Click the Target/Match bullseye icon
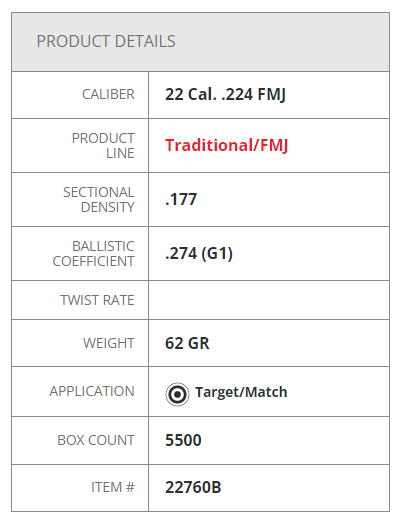This screenshot has height=525, width=402. click(x=177, y=394)
